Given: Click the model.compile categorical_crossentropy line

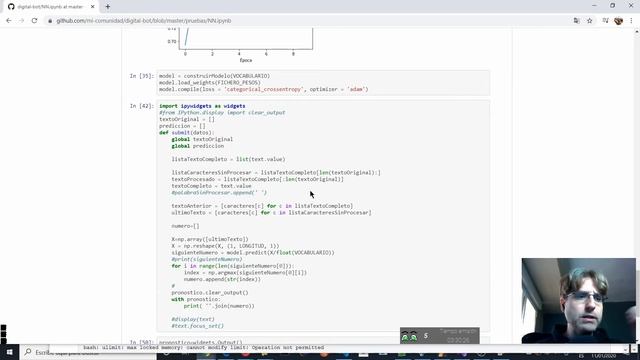Looking at the screenshot, I should [263, 89].
